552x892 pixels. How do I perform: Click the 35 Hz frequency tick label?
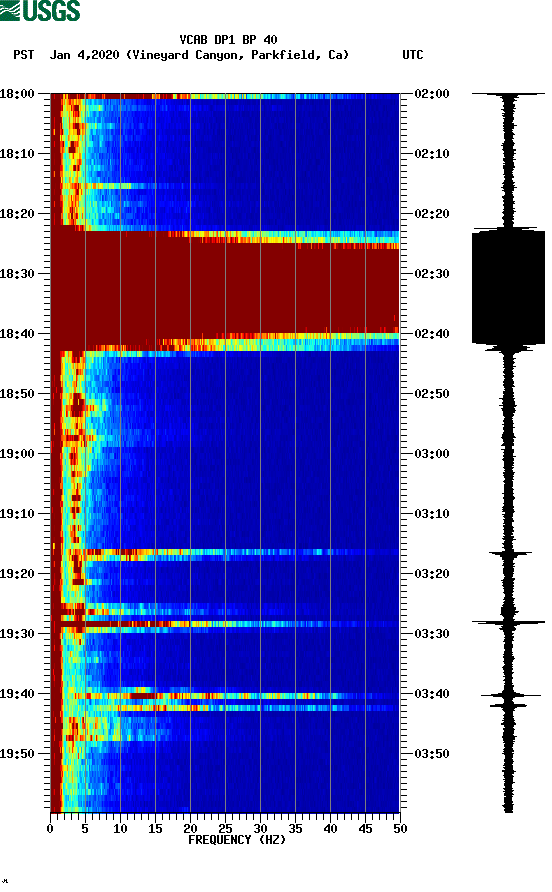tap(295, 829)
